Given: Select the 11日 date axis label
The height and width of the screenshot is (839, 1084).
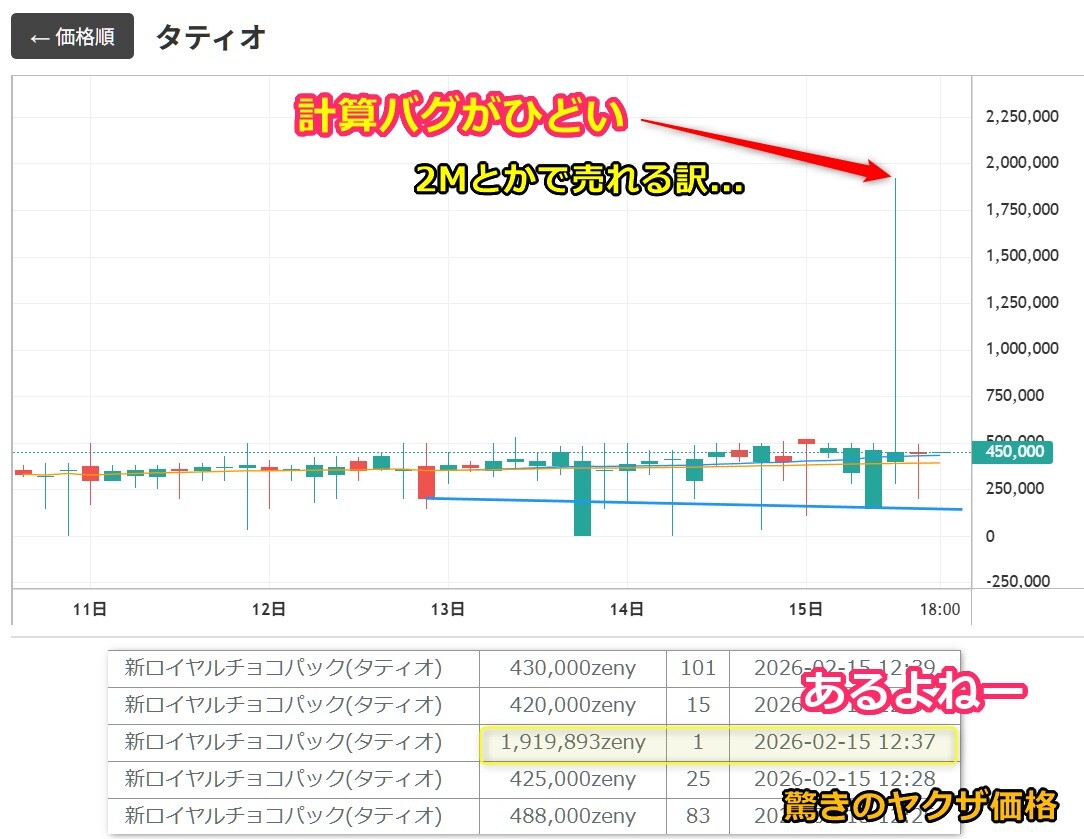Looking at the screenshot, I should [x=91, y=608].
